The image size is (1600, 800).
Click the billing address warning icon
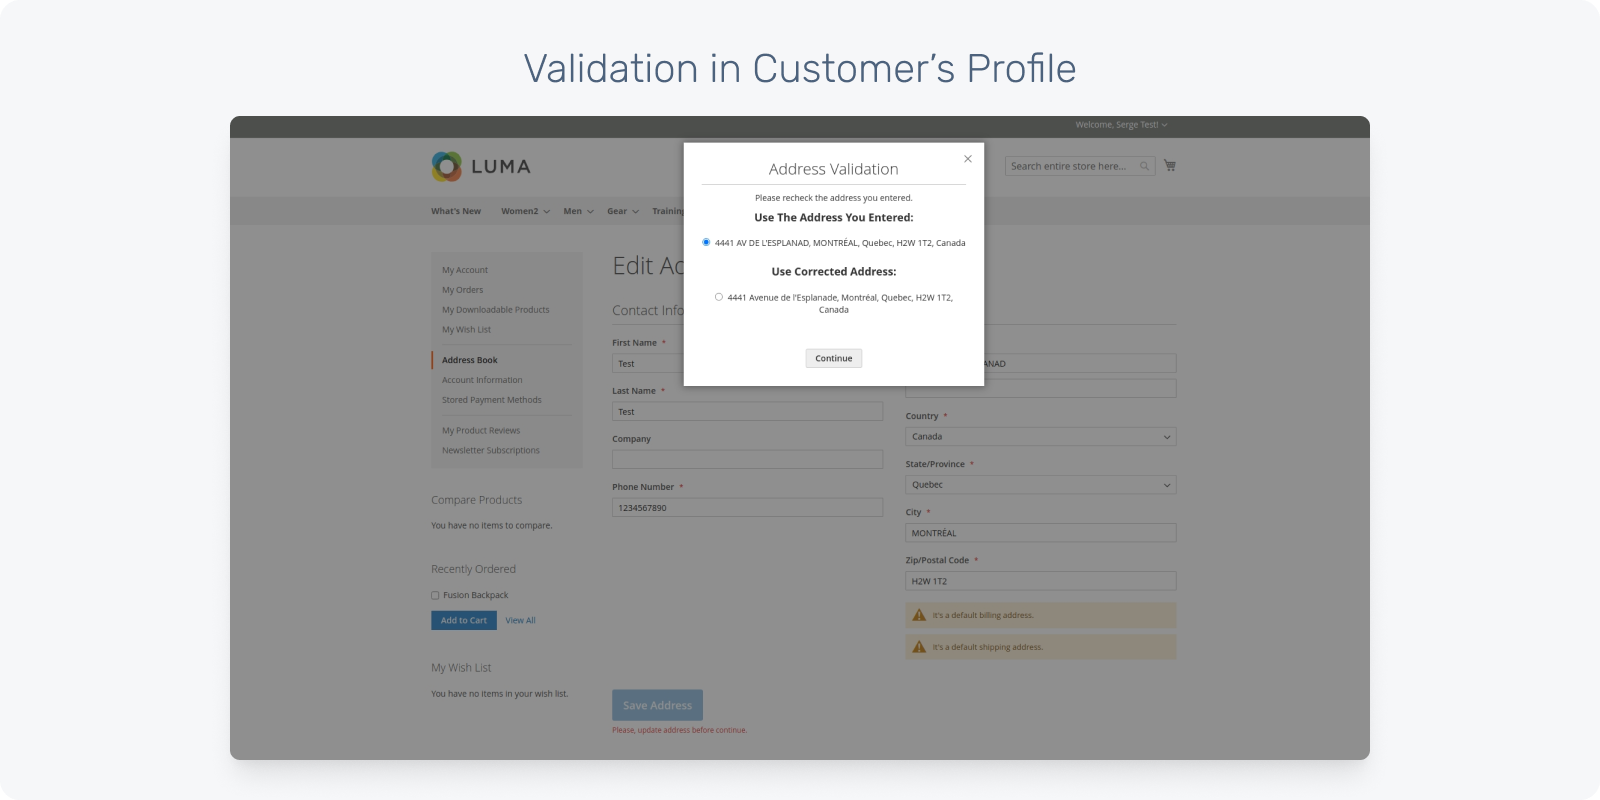(x=919, y=615)
